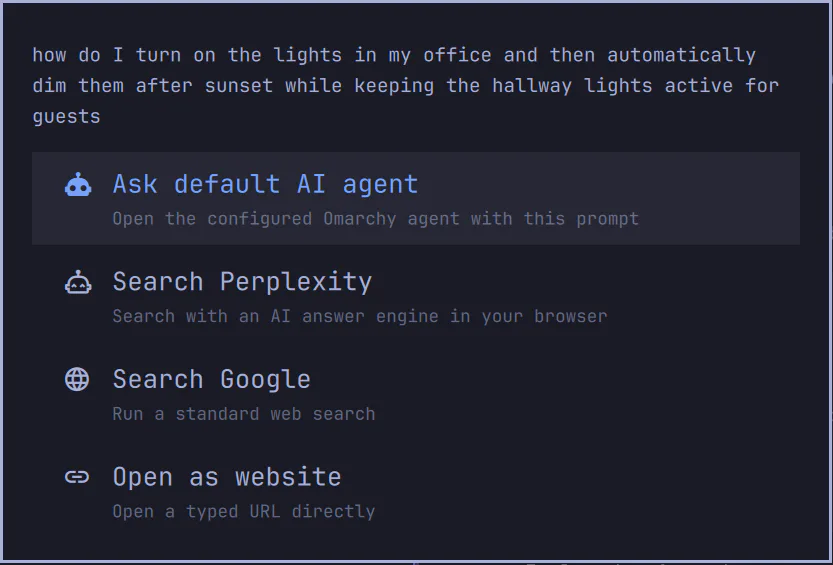Click the outlined robot icon beside Search Perplexity
Screen dimensions: 833x565
pos(78,282)
